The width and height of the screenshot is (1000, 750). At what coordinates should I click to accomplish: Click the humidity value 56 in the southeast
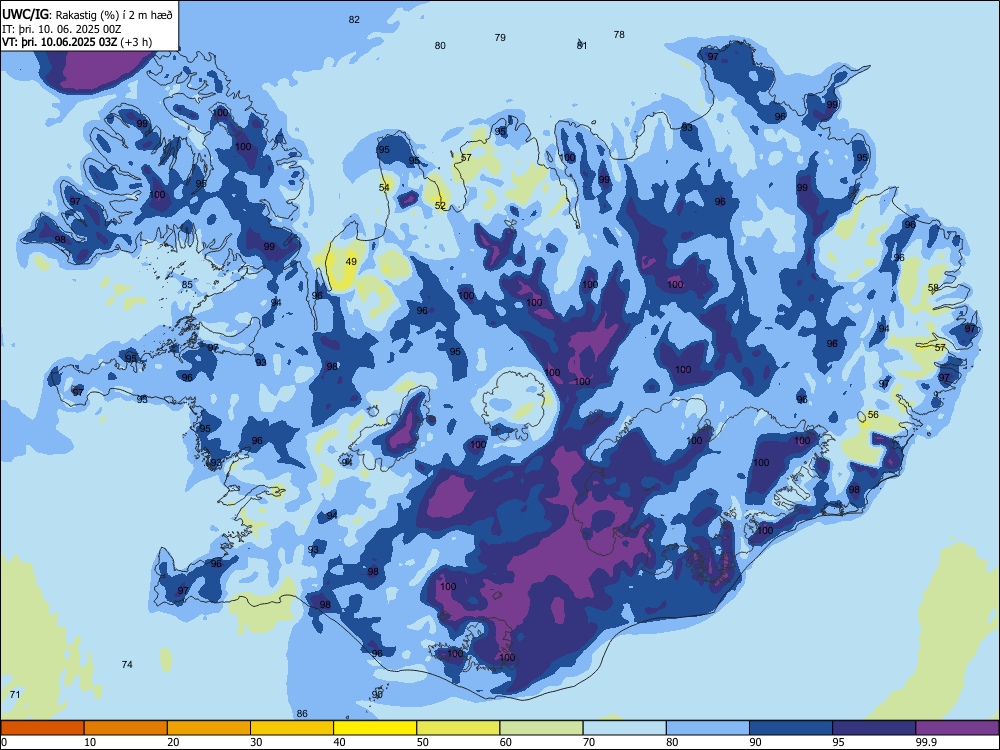tap(873, 415)
